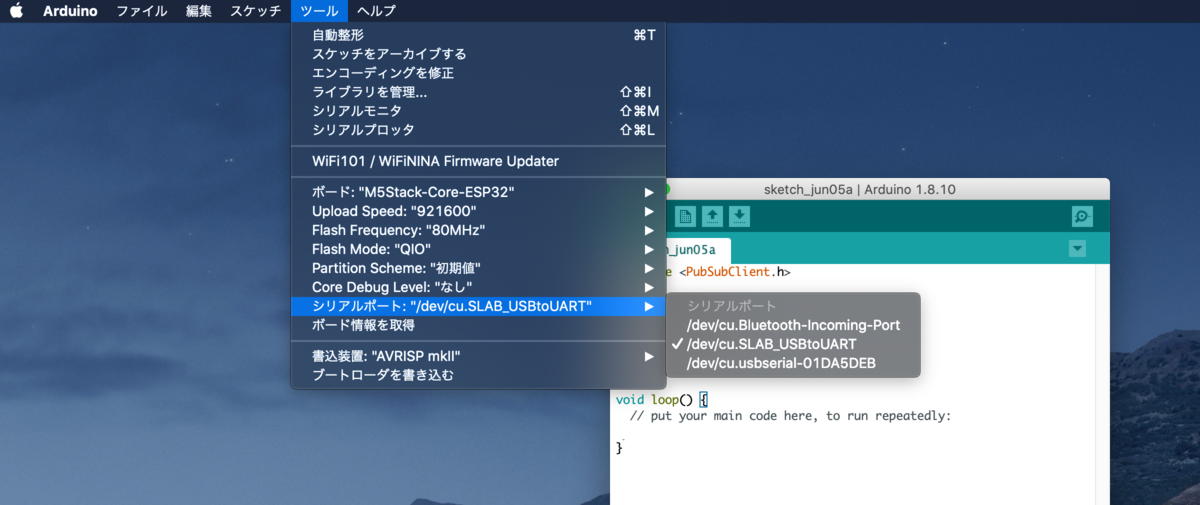Launch WiFi101 / WiFiNINA Firmware Updater
The width and height of the screenshot is (1200, 505).
(x=478, y=161)
